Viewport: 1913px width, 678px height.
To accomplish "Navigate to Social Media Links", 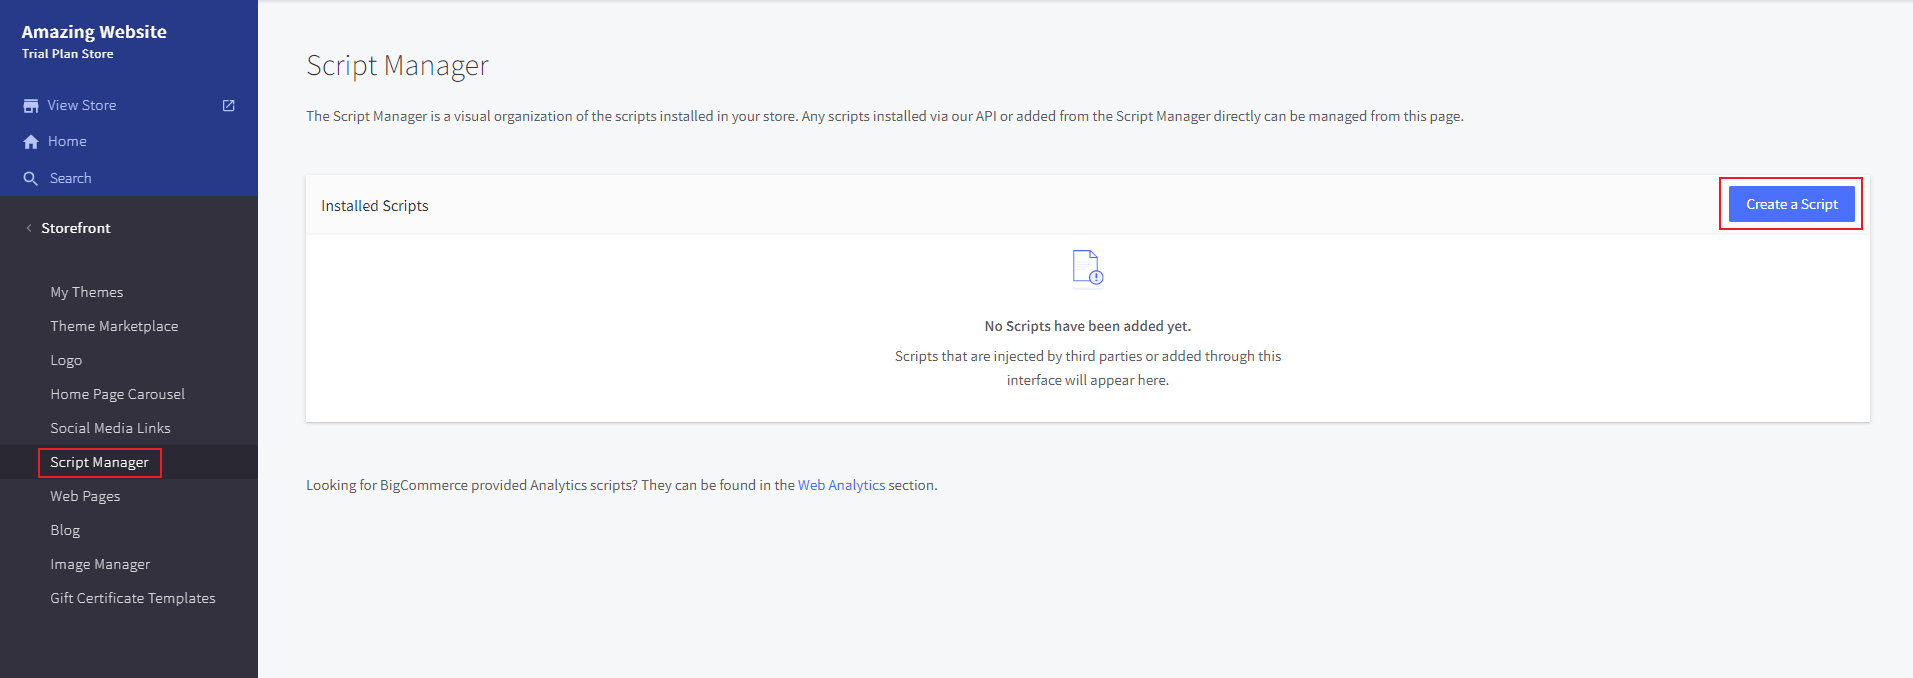I will [x=110, y=428].
